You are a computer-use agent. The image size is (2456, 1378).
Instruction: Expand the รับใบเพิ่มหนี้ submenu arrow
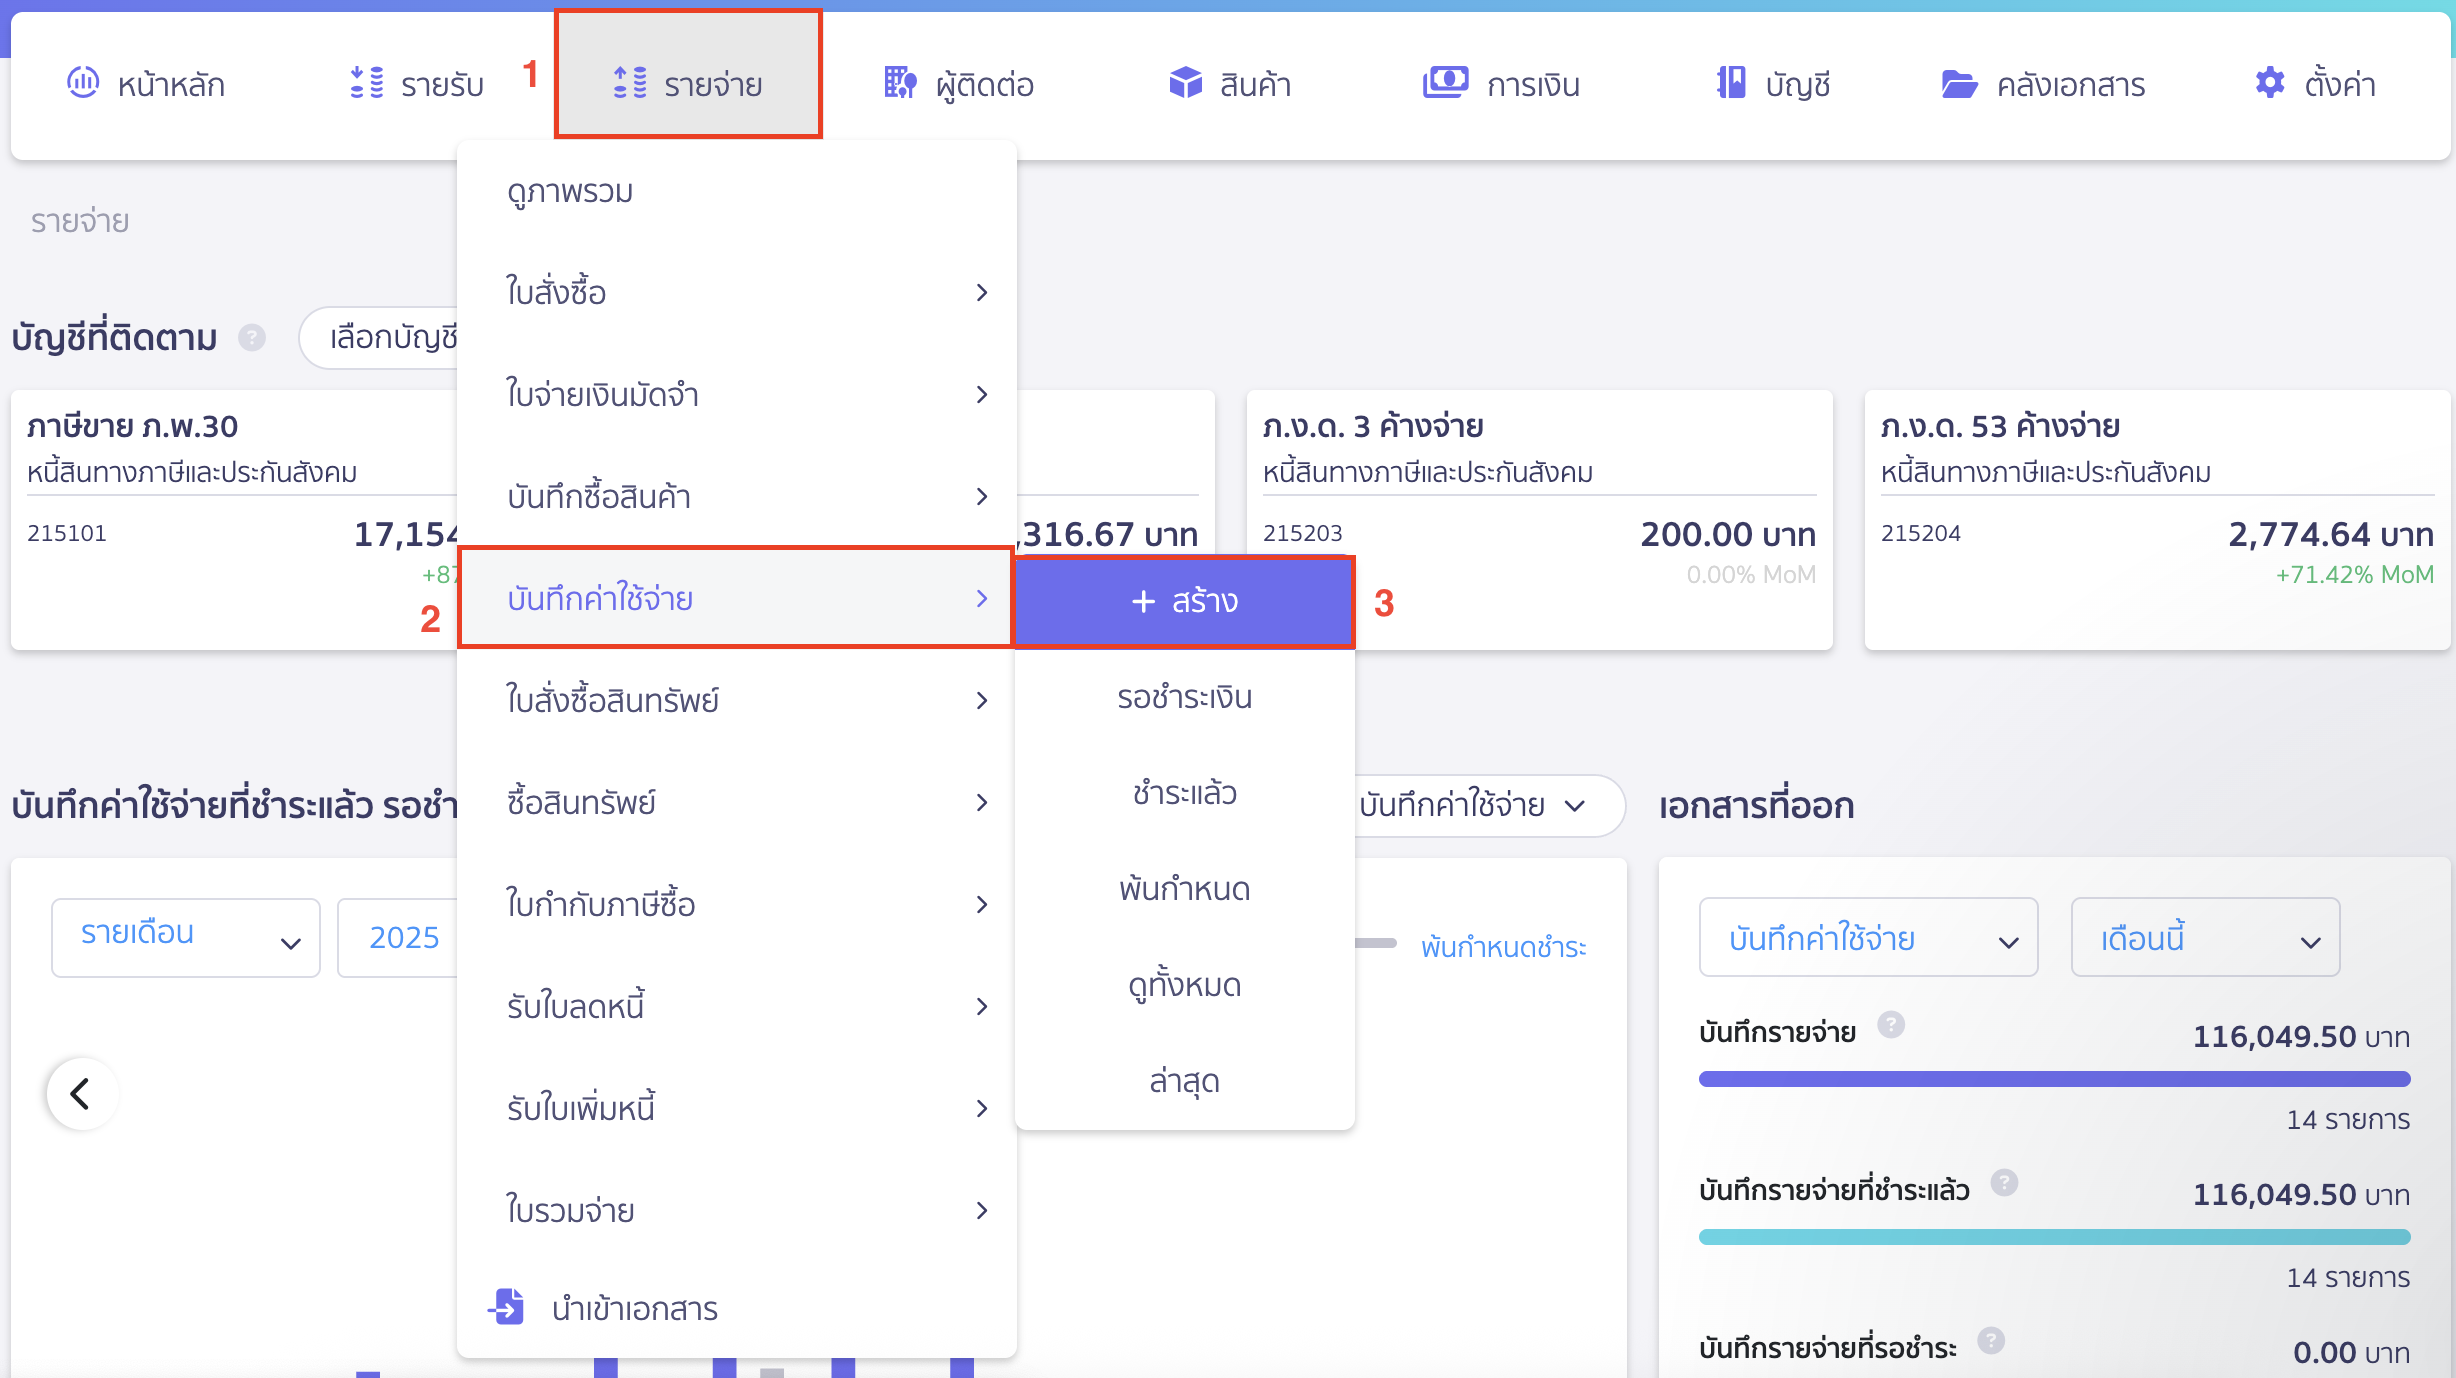click(x=982, y=1108)
